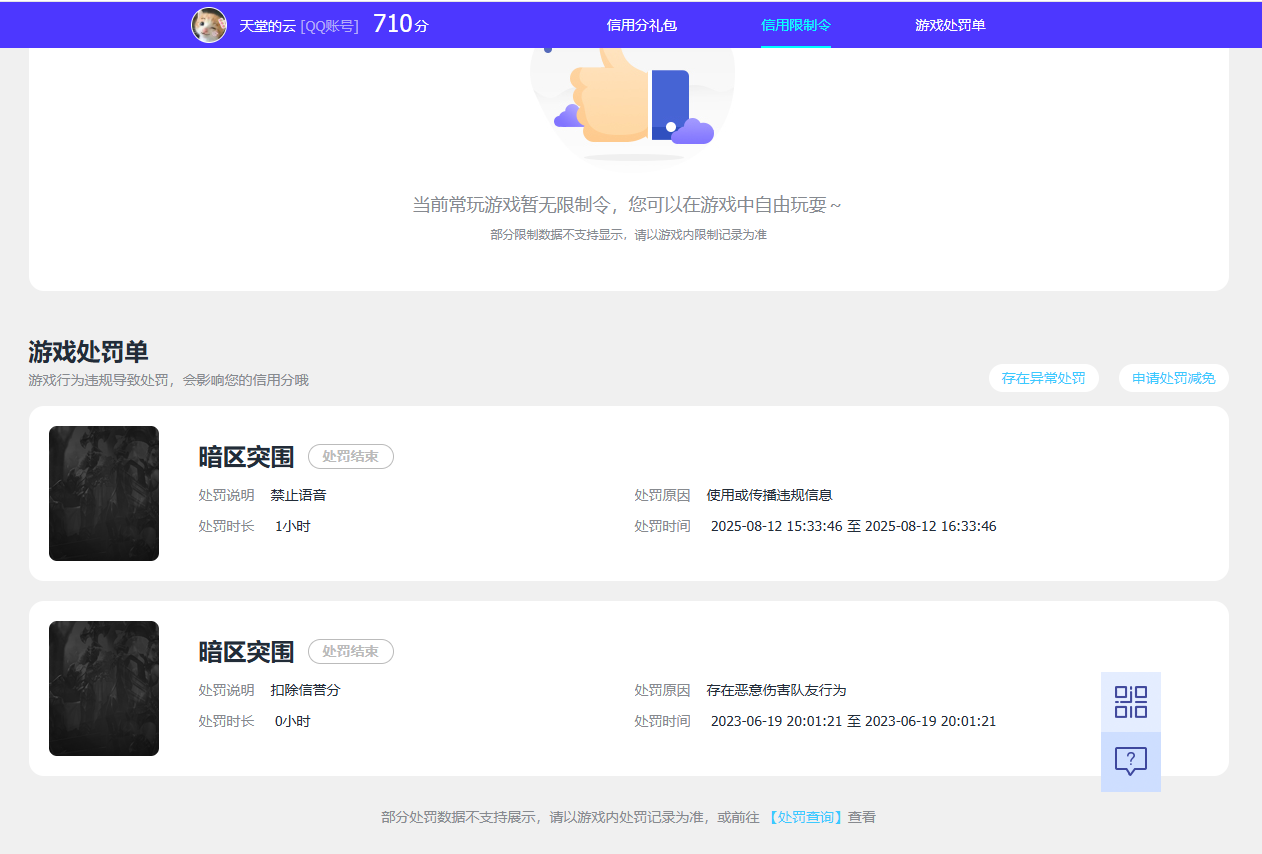Viewport: 1262px width, 854px height.
Task: Click the 处罚结束 badge on the 扣除信誉分 record
Action: [351, 652]
